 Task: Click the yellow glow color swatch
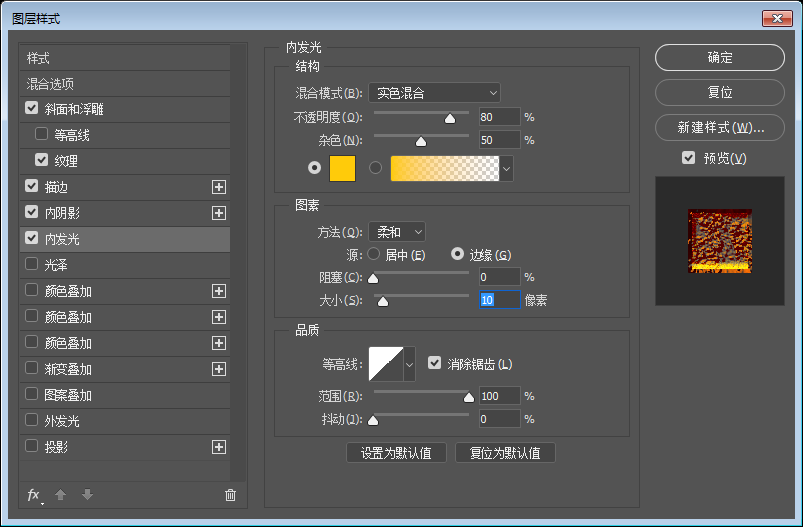coord(343,168)
